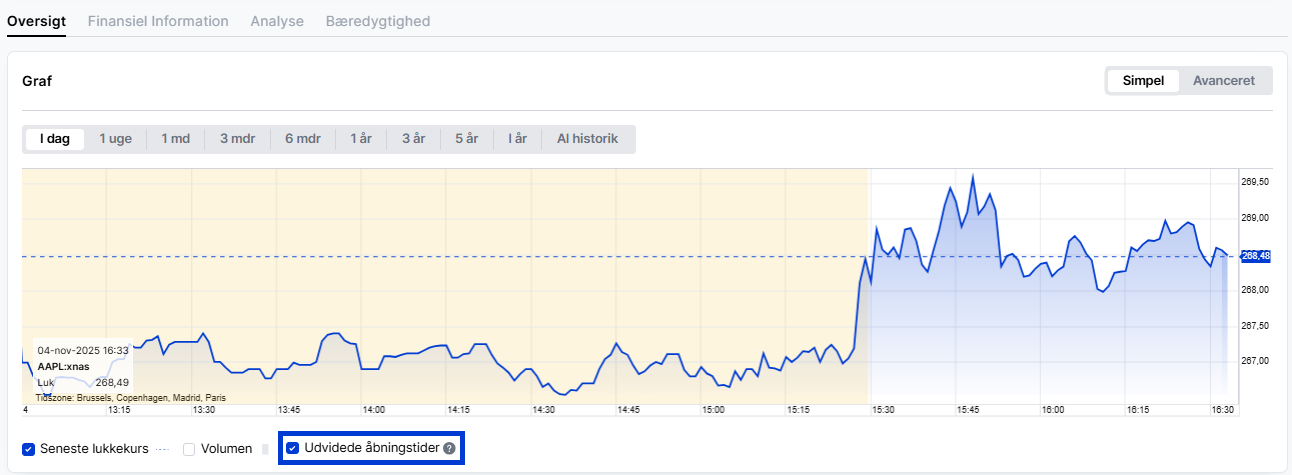Screen dimensions: 1292x475
Task: Set chart range to 1 uge
Action: pos(115,139)
